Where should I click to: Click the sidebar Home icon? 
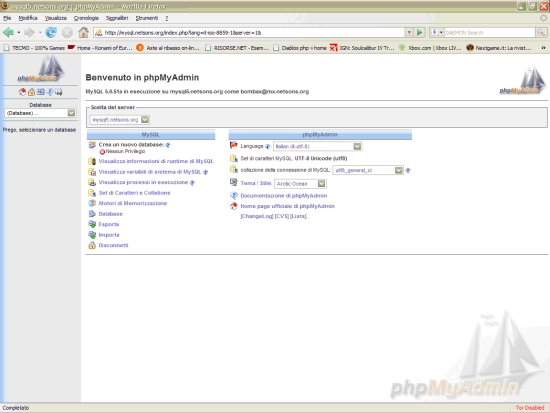[x=22, y=92]
